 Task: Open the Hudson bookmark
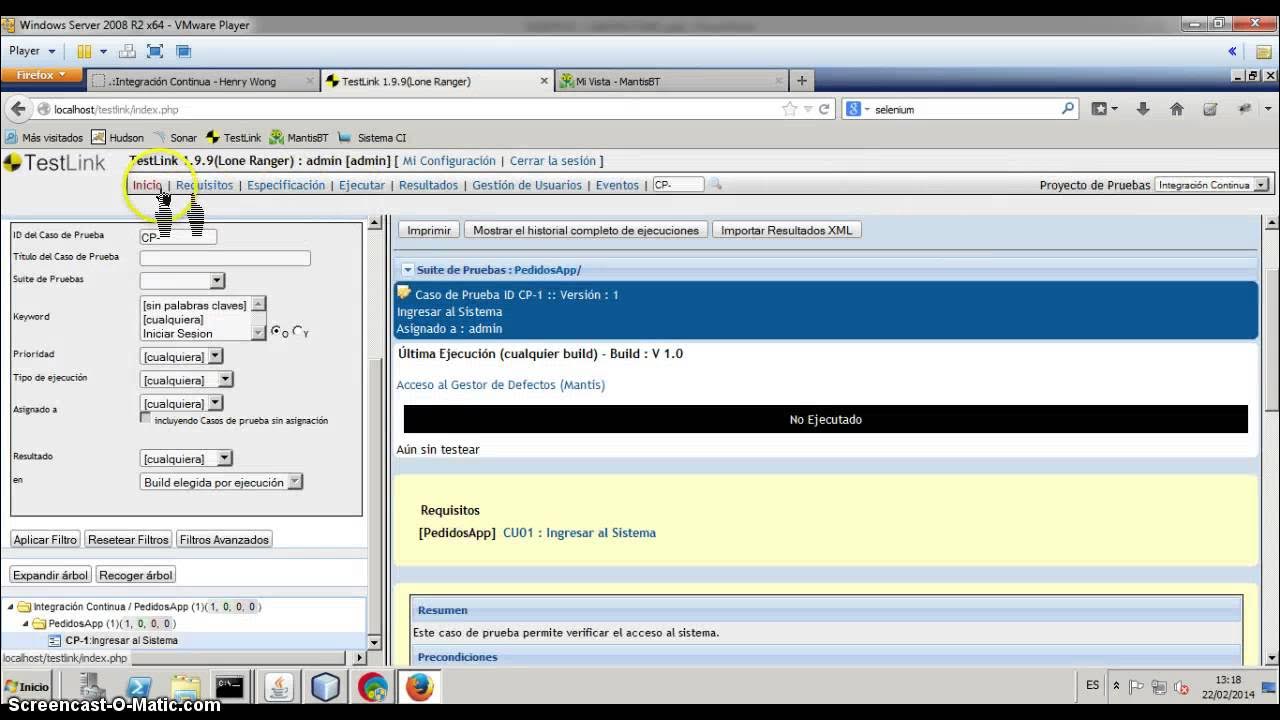click(x=118, y=138)
